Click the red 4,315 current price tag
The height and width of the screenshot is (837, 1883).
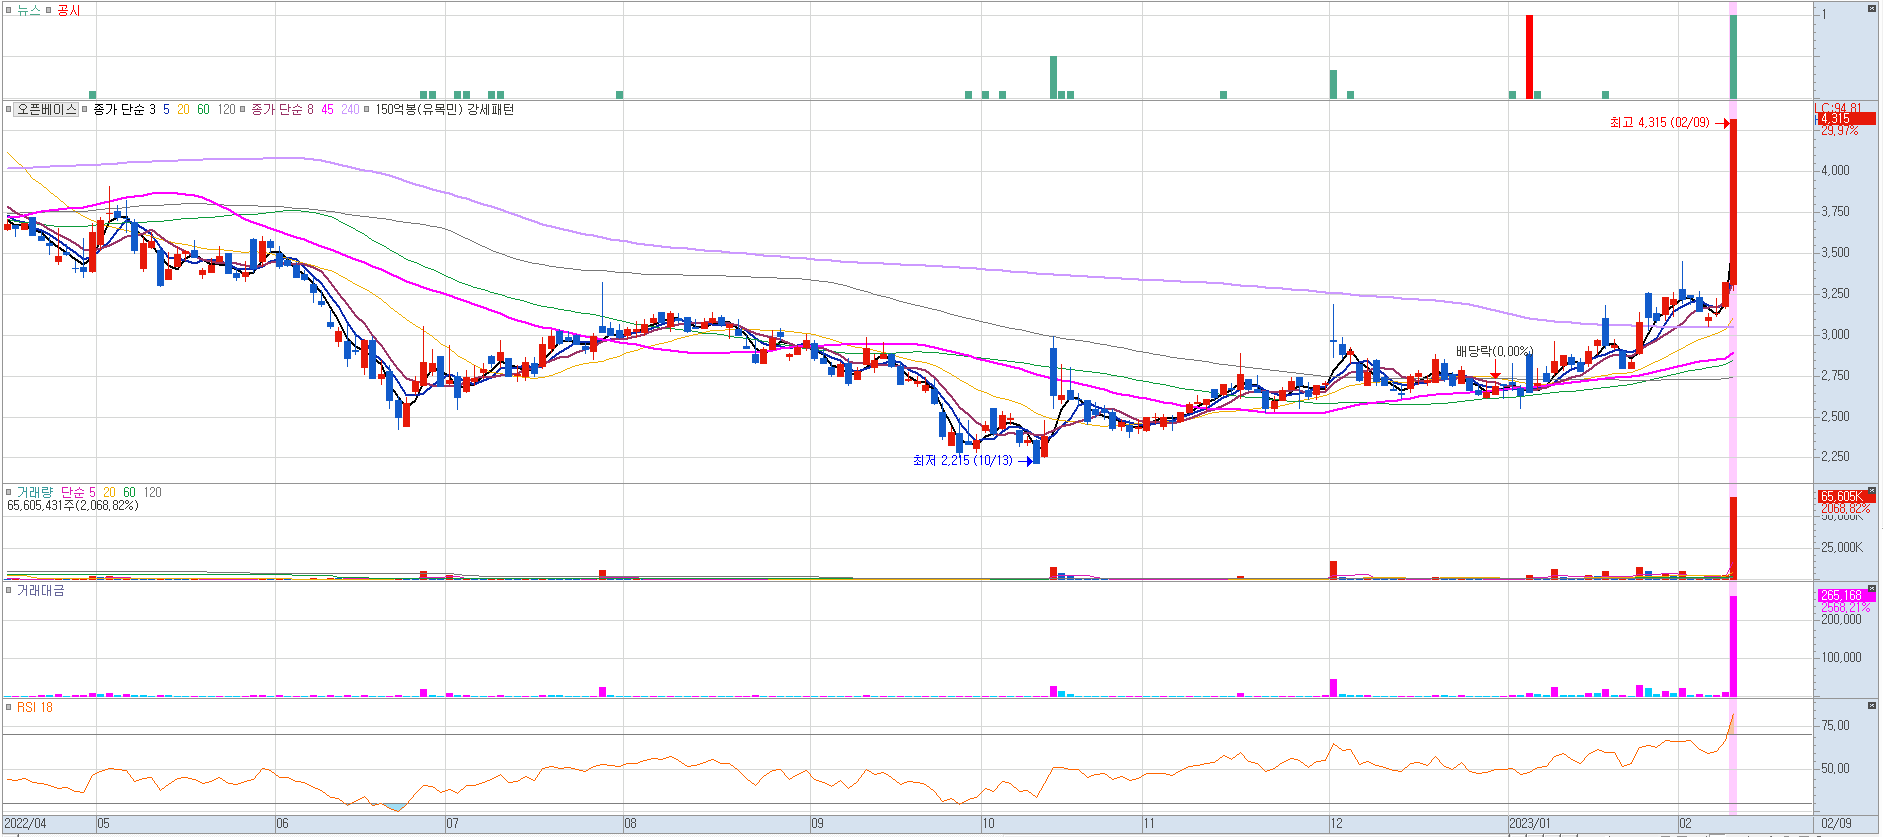coord(1845,119)
